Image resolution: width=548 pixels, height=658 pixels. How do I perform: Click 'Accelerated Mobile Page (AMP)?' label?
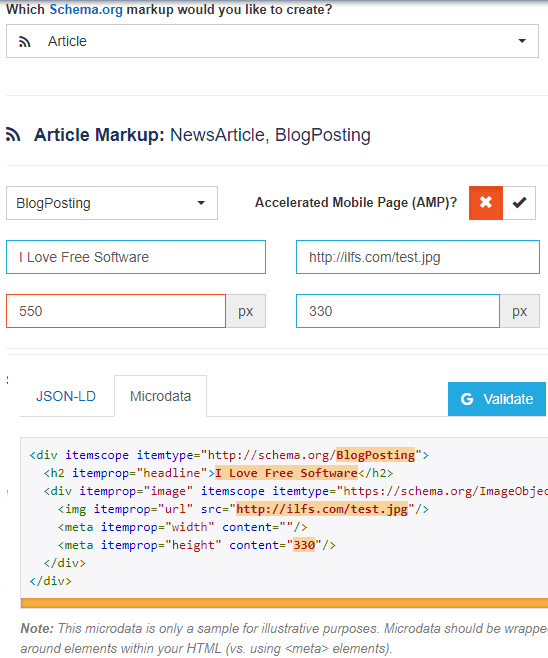(356, 203)
